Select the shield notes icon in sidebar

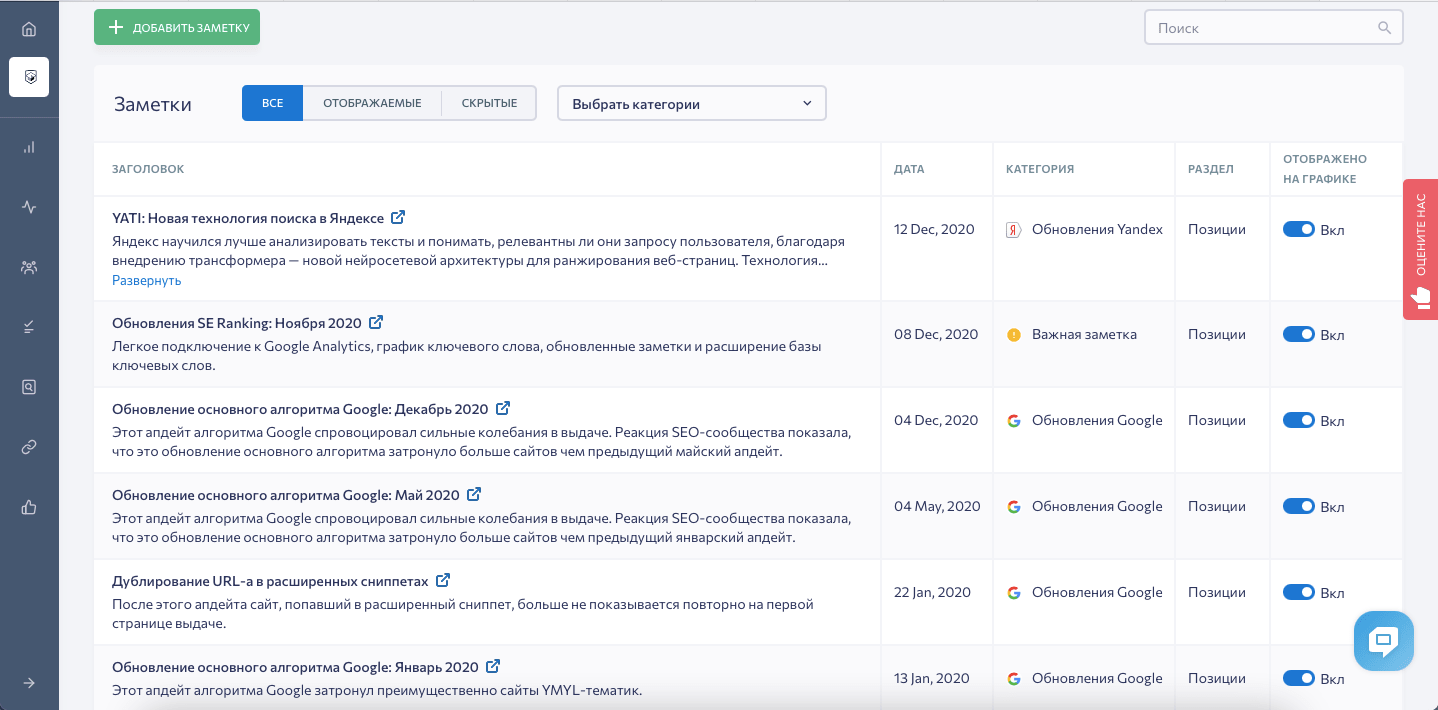click(x=29, y=77)
